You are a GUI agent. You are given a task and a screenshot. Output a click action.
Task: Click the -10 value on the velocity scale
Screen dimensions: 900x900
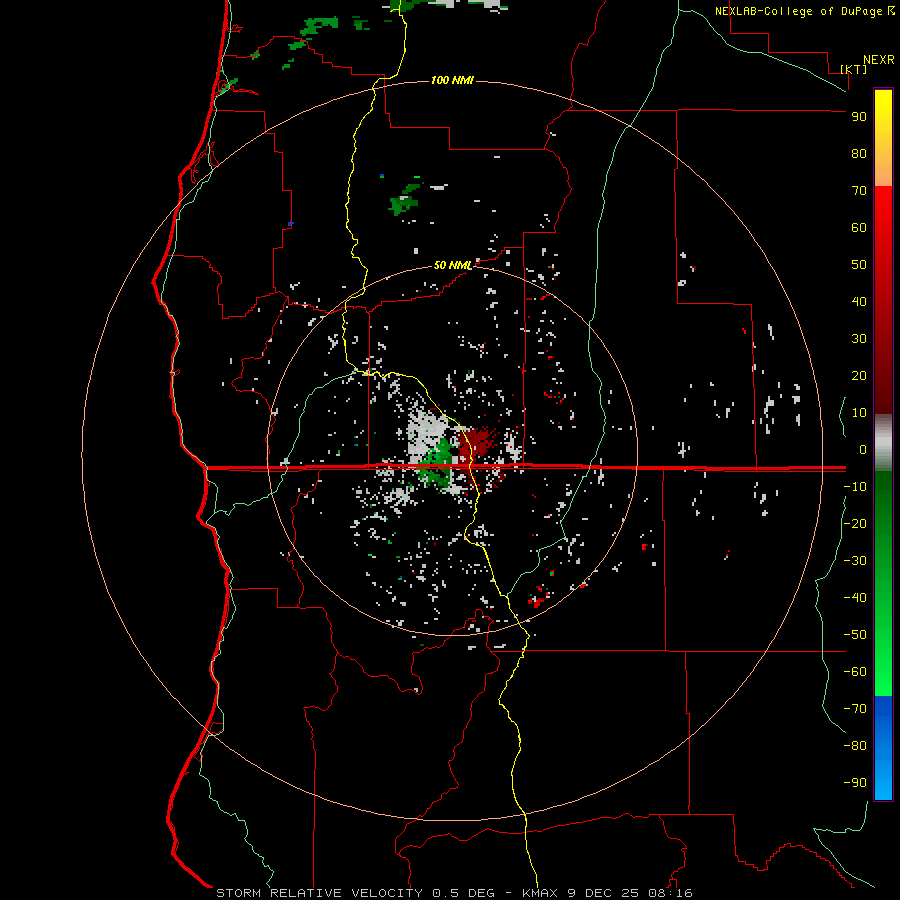coord(855,487)
